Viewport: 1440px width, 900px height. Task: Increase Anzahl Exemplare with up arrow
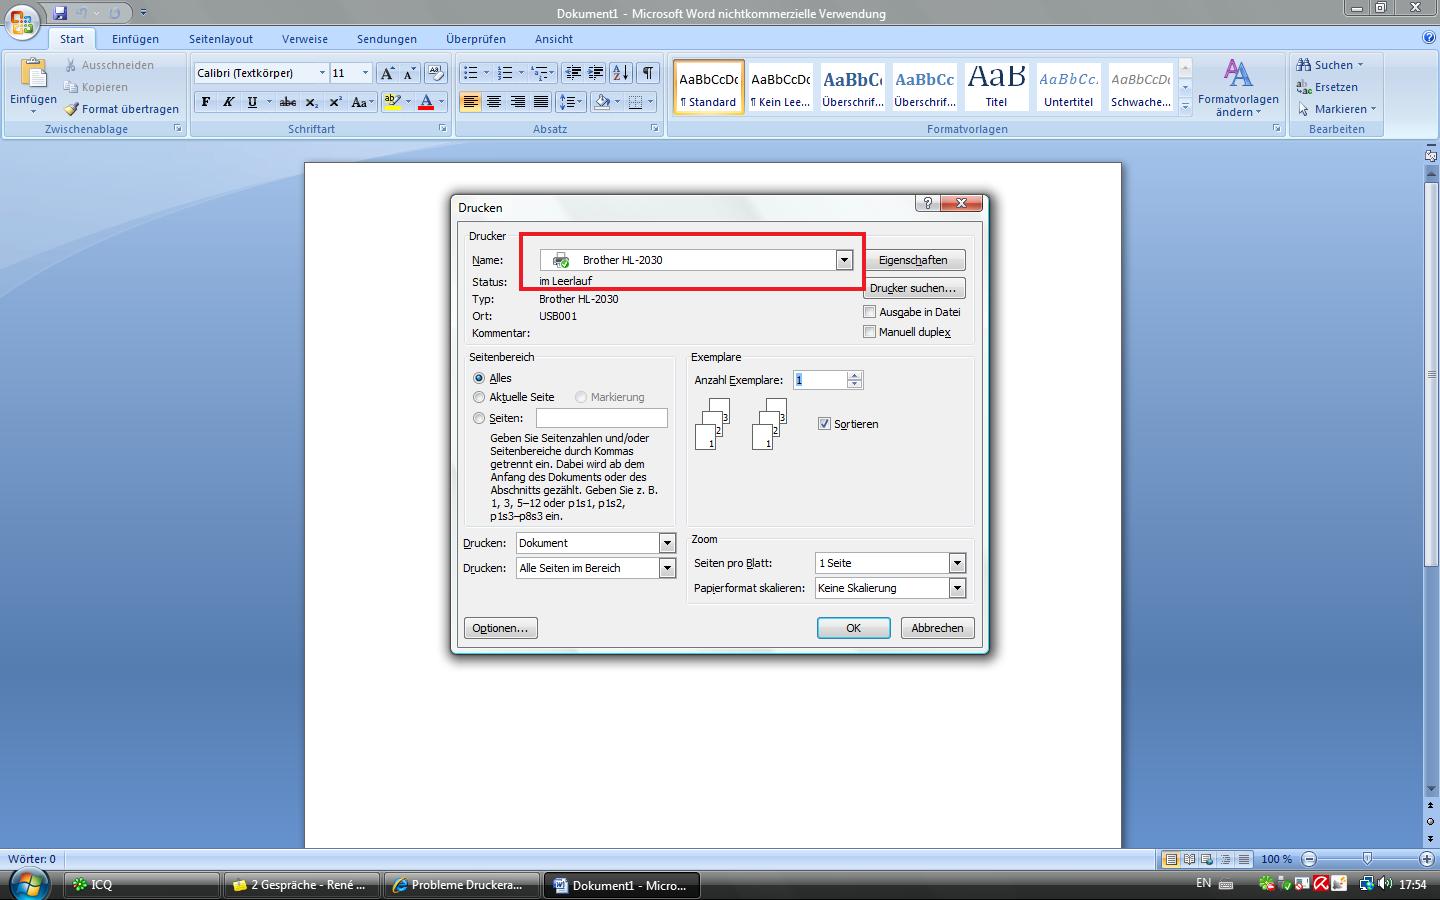point(854,376)
